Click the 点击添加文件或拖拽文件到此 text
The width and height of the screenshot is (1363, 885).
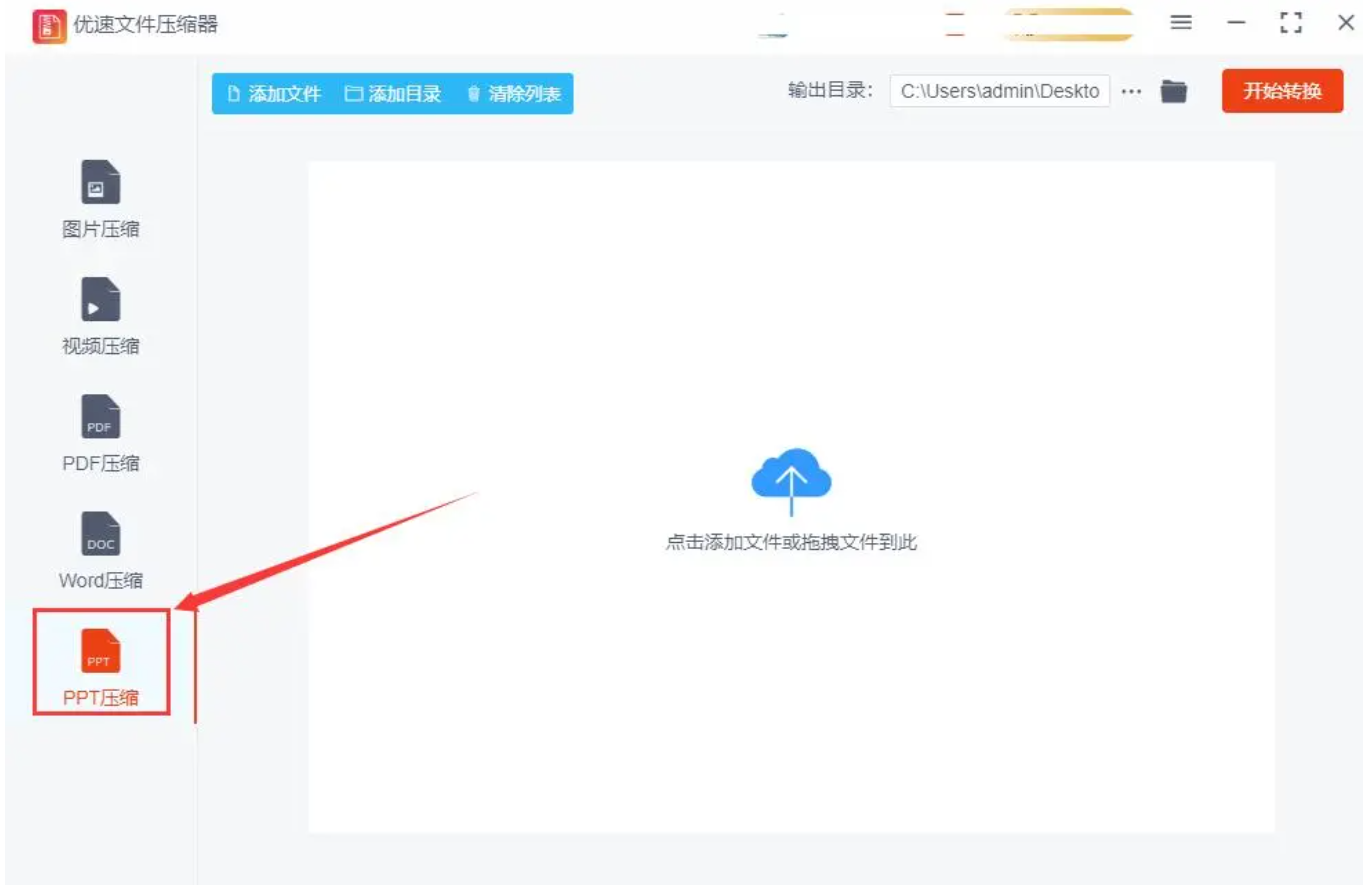(791, 543)
